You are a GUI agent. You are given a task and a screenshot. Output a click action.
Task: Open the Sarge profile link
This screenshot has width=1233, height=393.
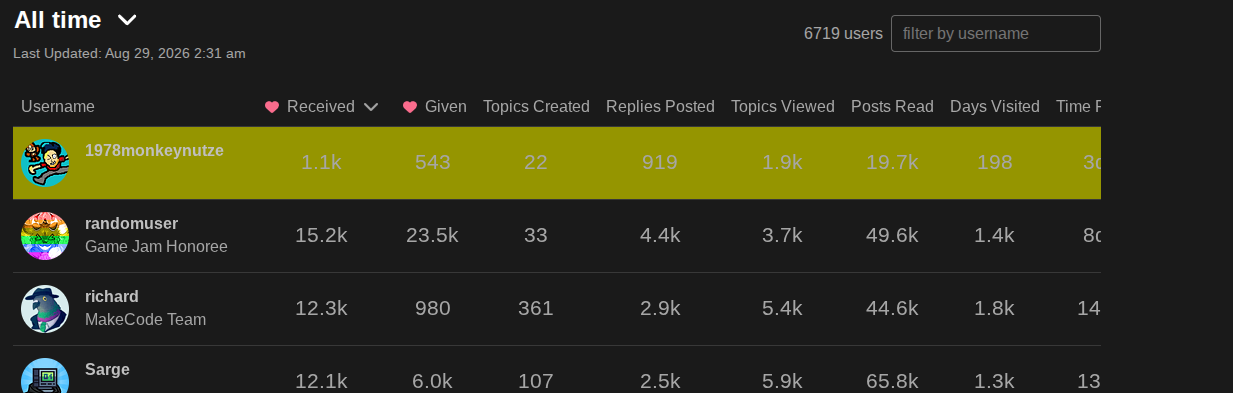[107, 369]
